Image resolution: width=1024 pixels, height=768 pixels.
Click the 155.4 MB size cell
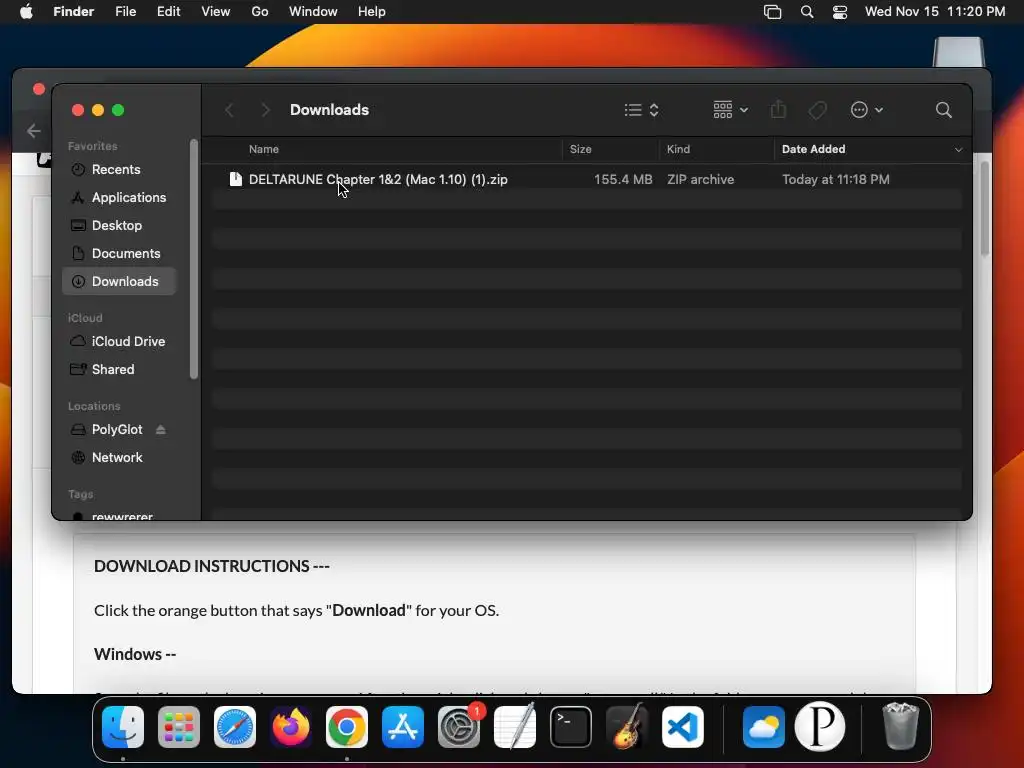(623, 180)
